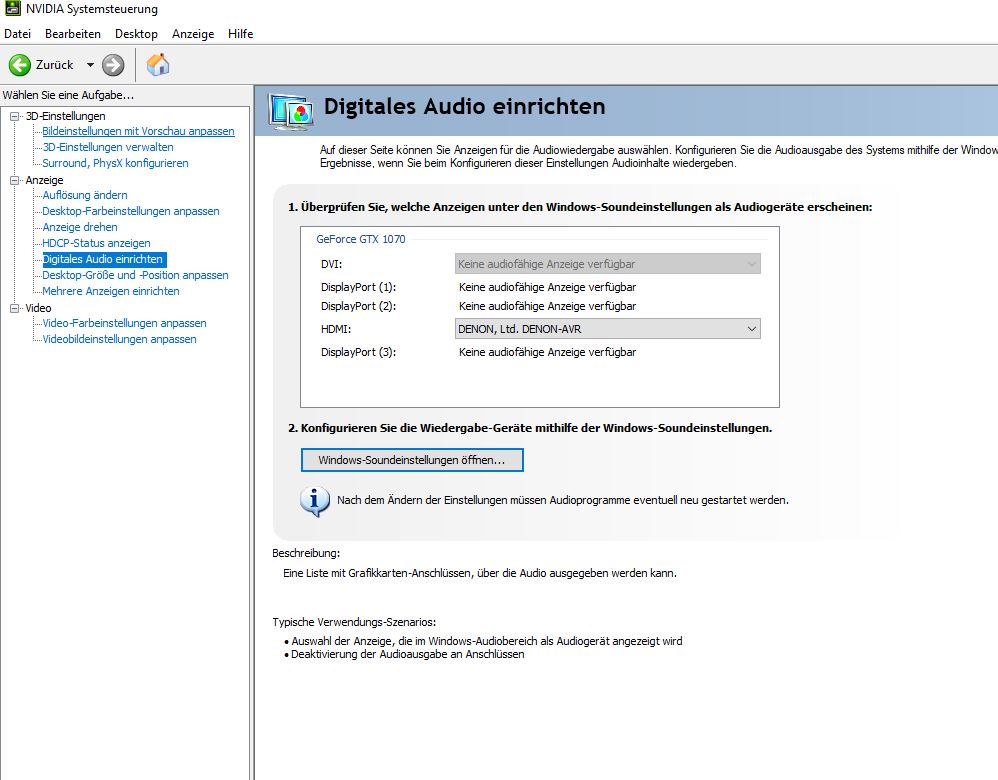Open Desktop-Größe und -Position anpassen
This screenshot has height=780, width=998.
(135, 275)
